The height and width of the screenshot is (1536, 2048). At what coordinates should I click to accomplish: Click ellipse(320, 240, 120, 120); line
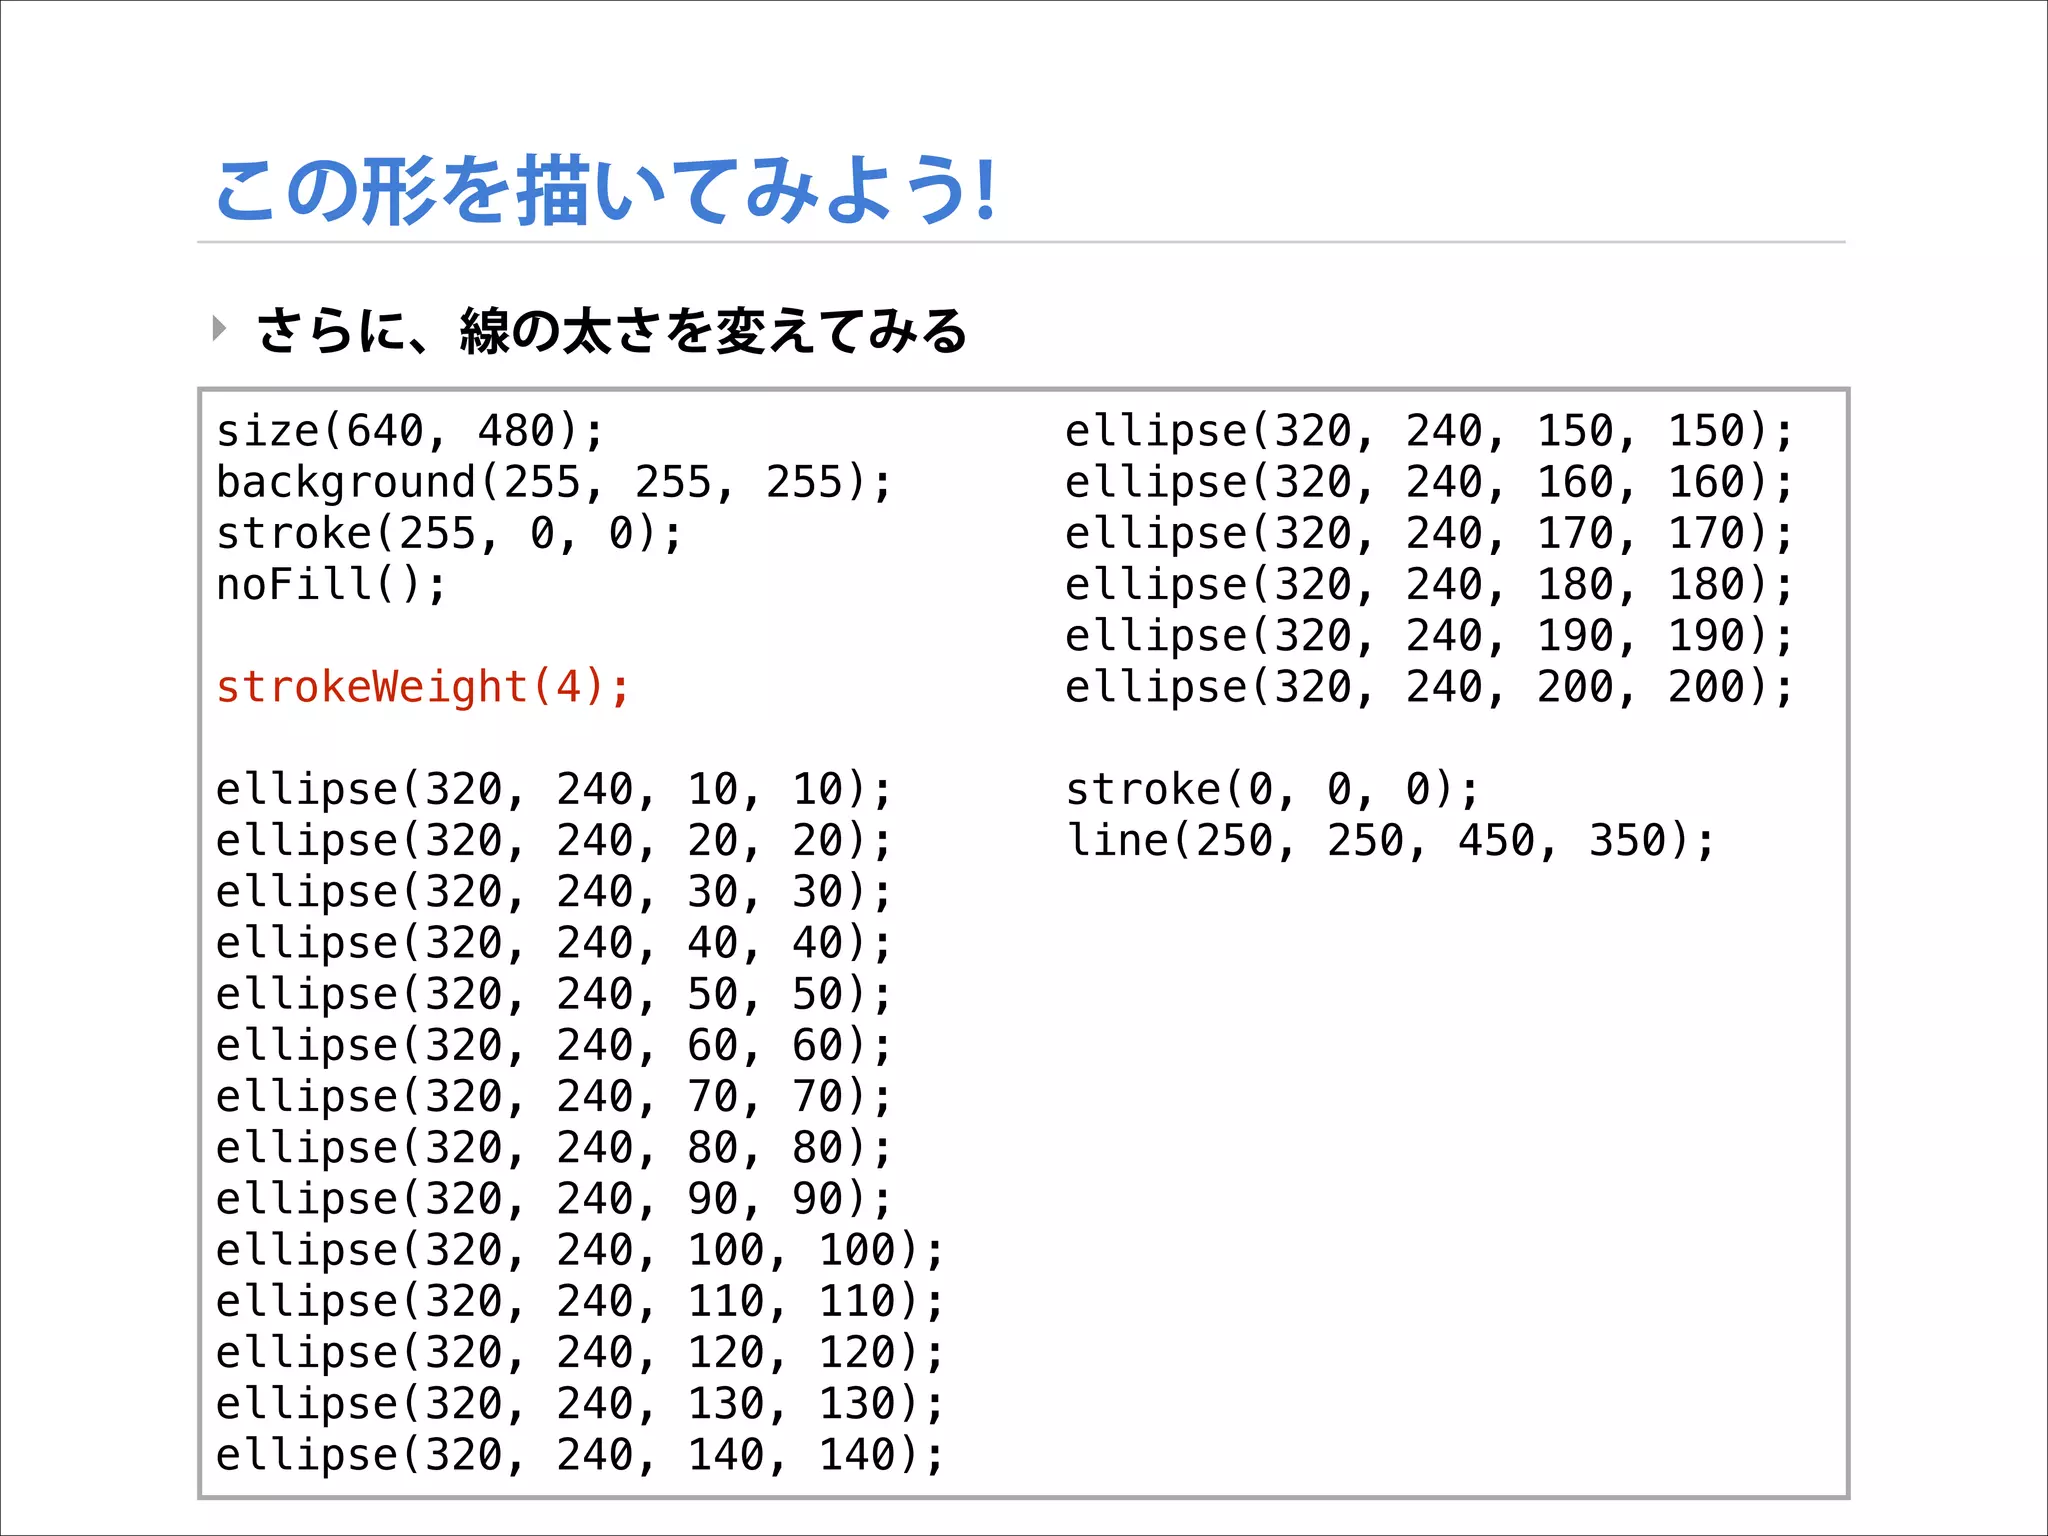[579, 1352]
